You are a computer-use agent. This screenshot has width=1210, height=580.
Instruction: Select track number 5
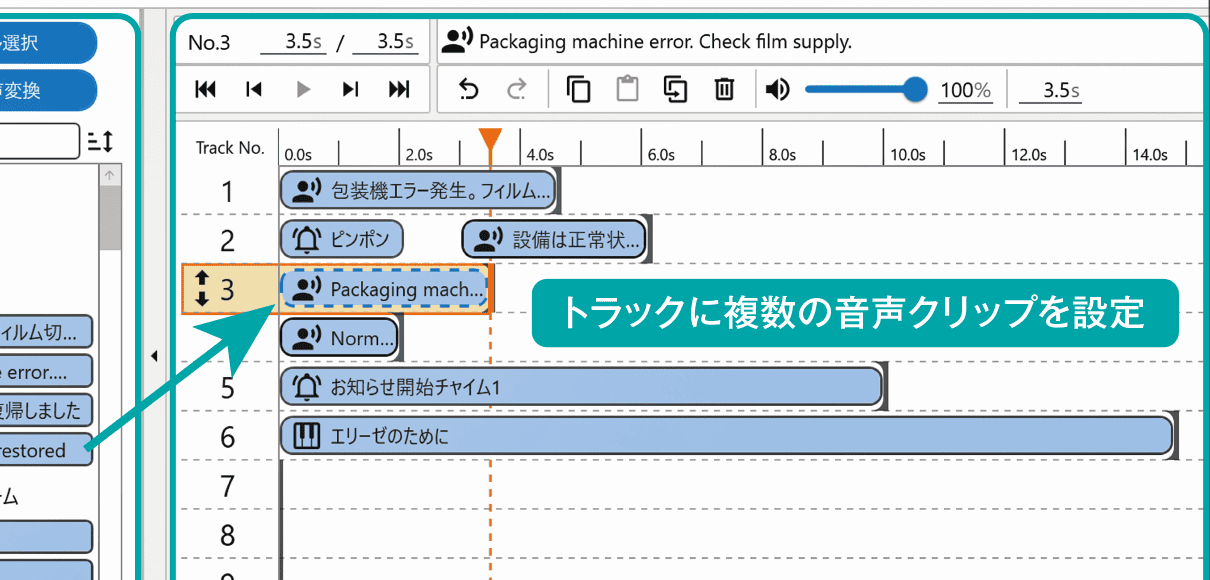pos(228,387)
